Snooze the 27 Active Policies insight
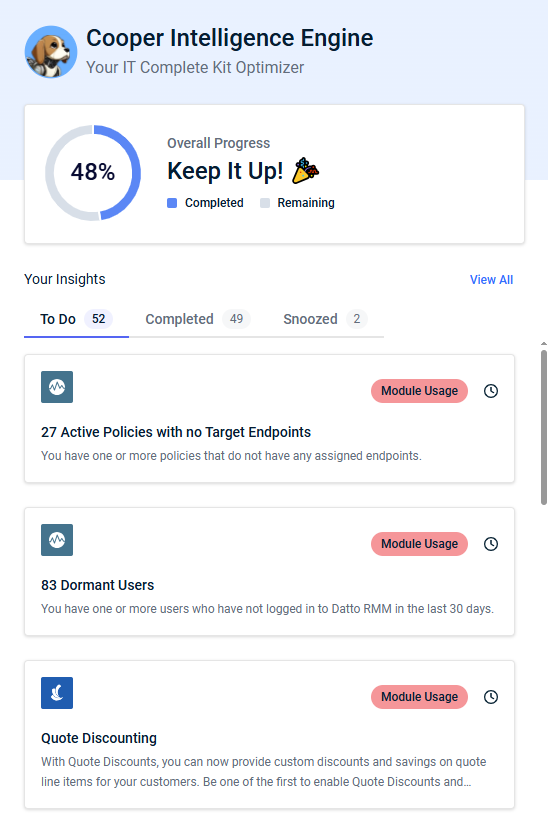Viewport: 548px width, 821px height. coord(490,391)
